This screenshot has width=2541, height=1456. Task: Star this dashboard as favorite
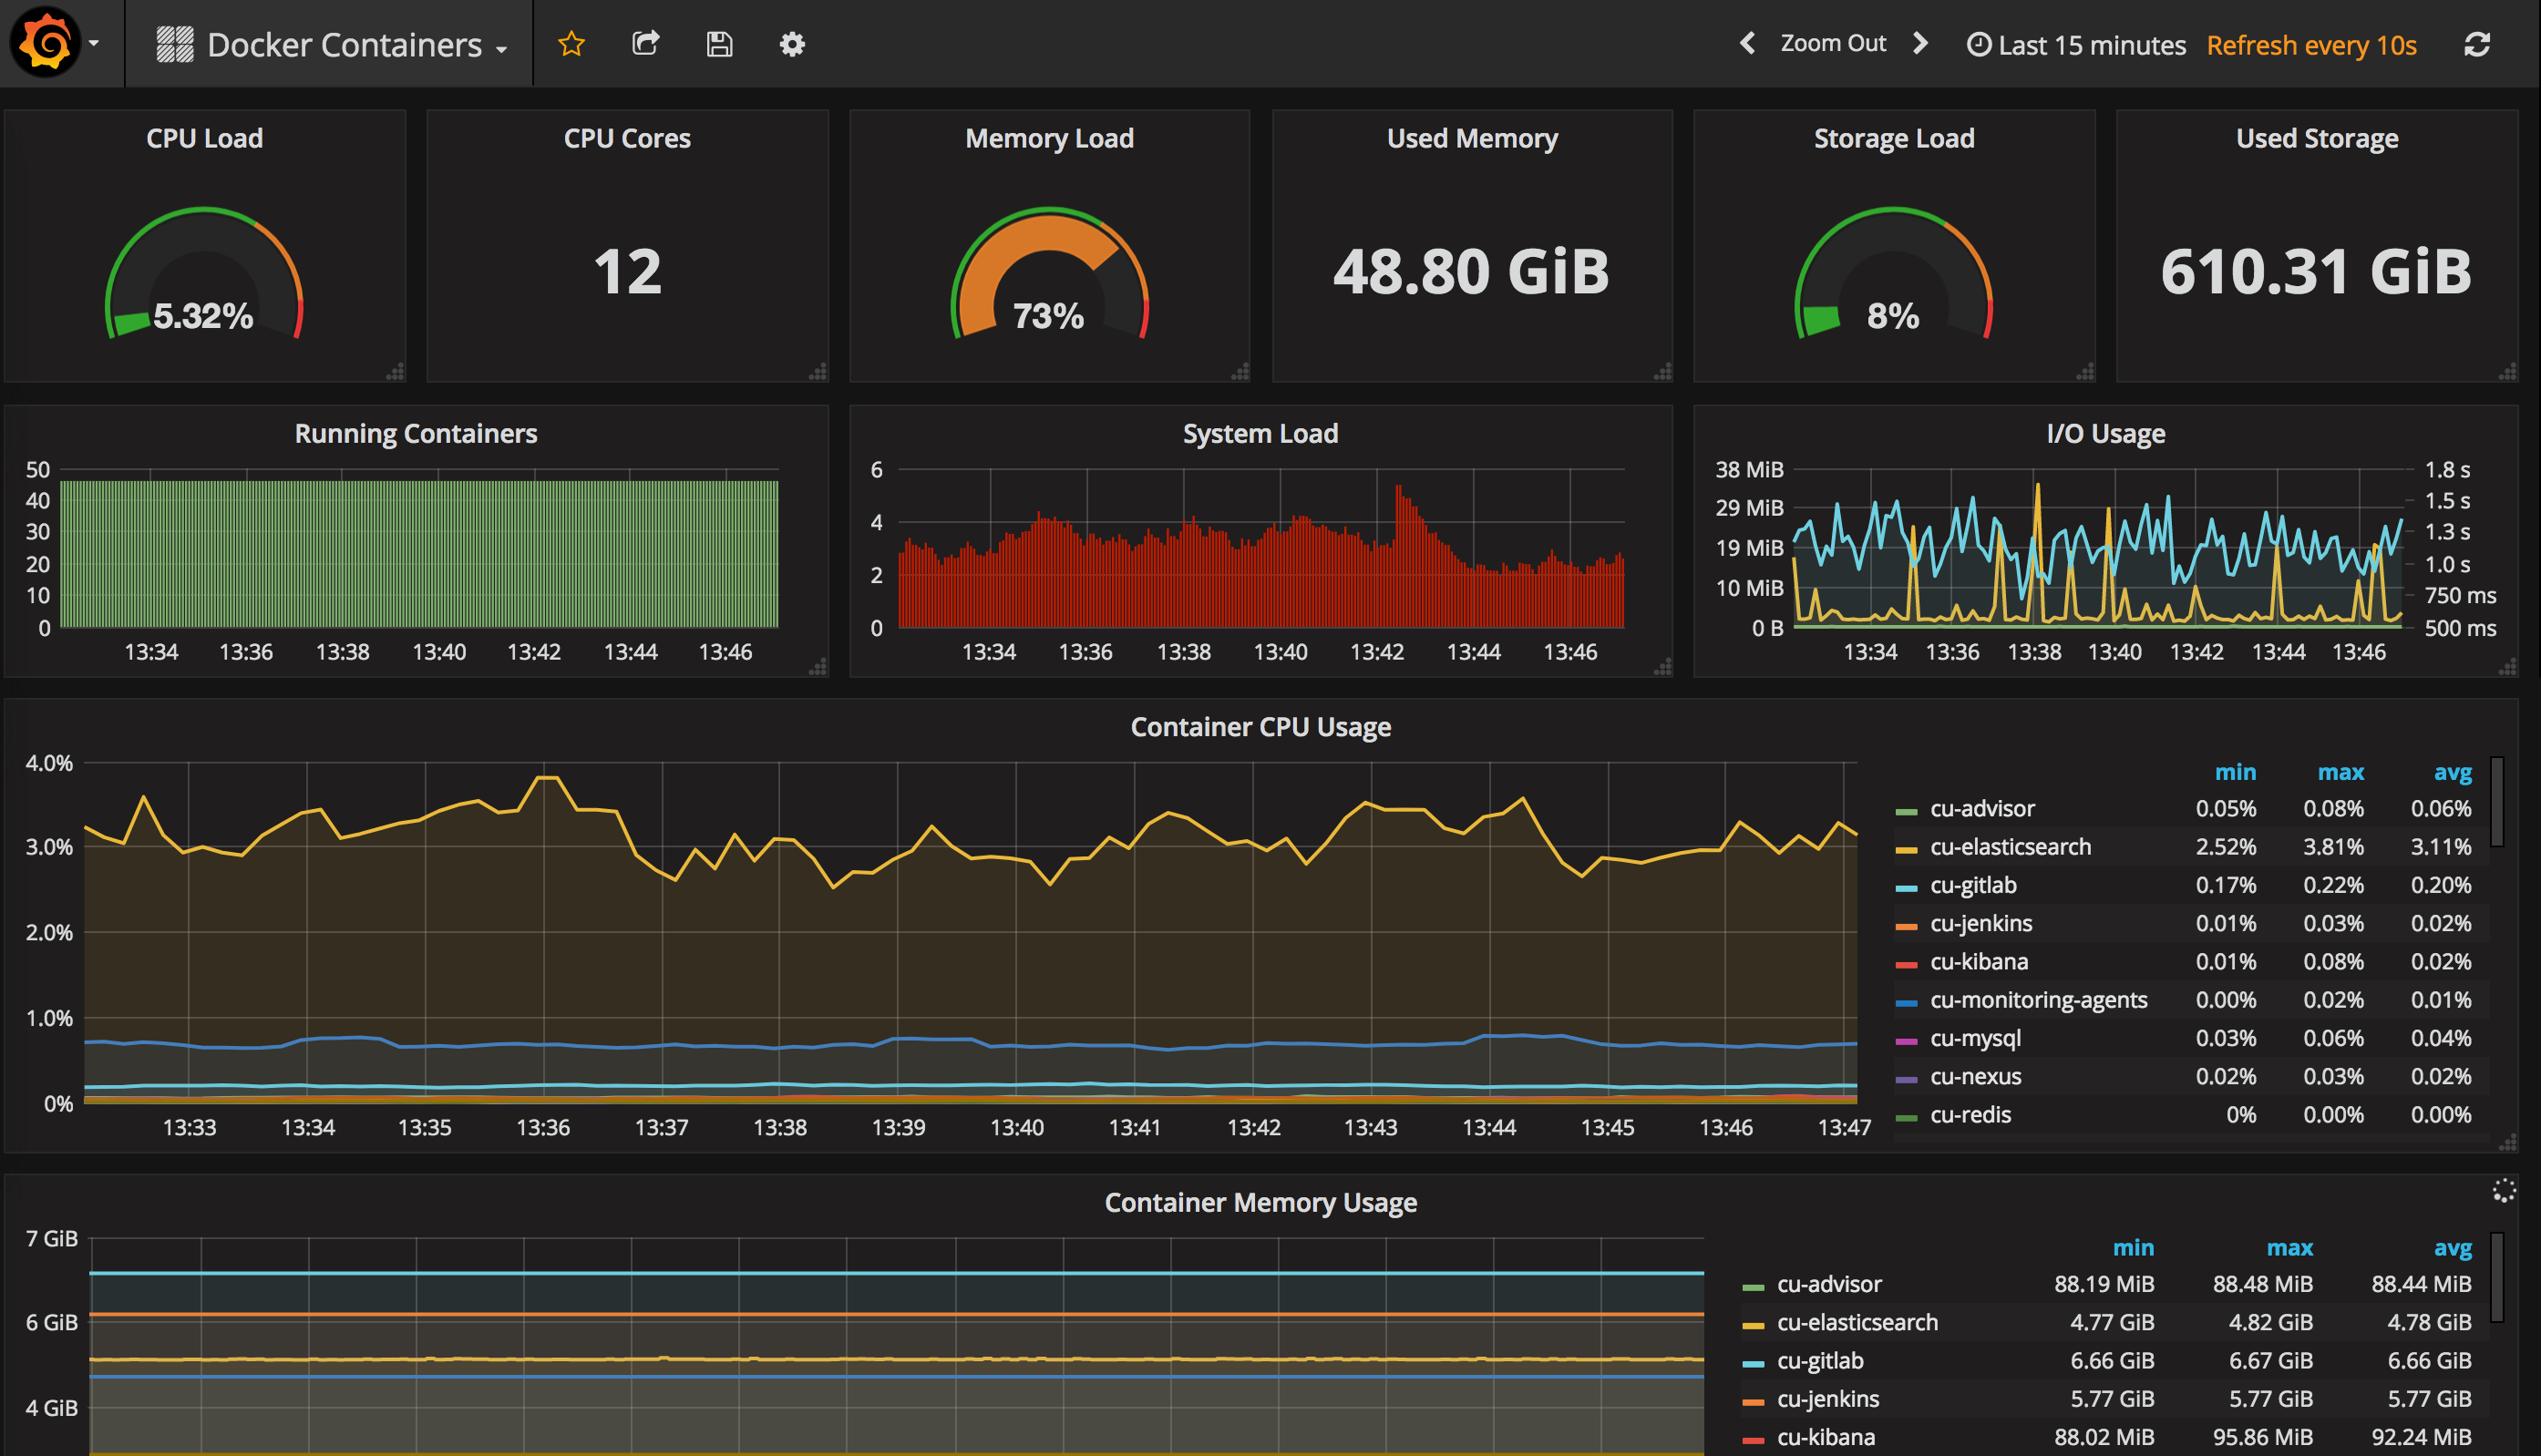coord(571,44)
